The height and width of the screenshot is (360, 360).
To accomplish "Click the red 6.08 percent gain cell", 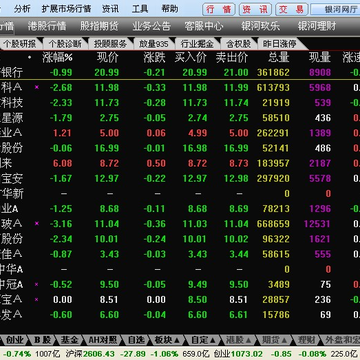I will (62, 163).
